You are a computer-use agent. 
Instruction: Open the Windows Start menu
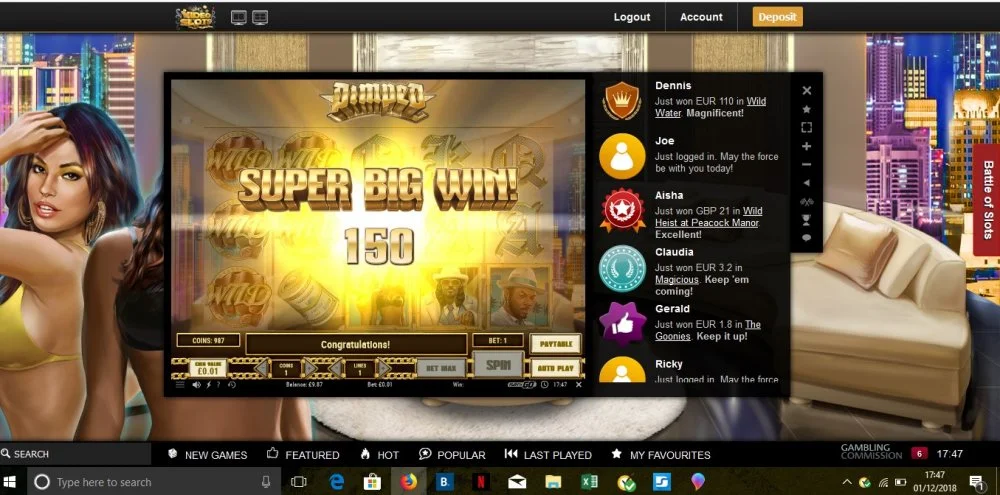[11, 482]
